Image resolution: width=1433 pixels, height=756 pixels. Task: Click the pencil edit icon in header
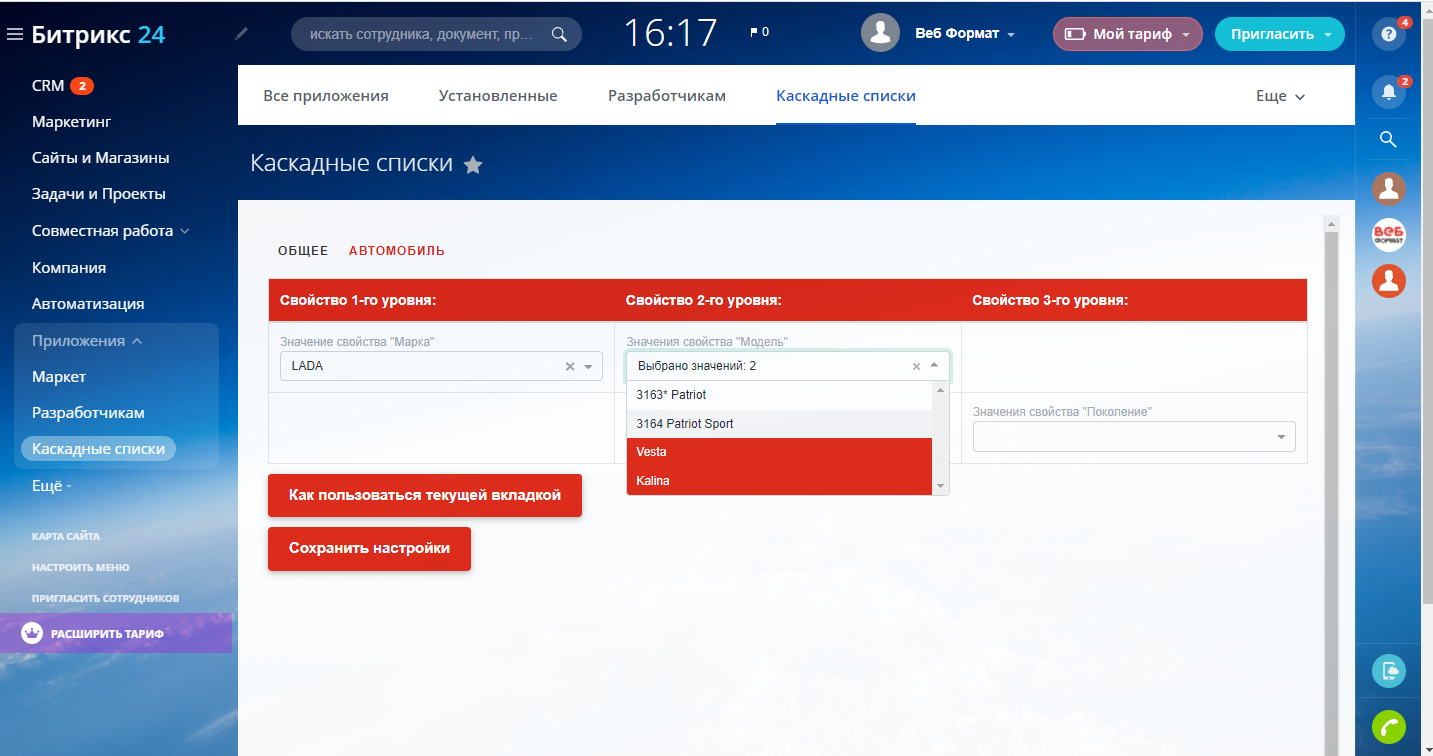[x=241, y=34]
